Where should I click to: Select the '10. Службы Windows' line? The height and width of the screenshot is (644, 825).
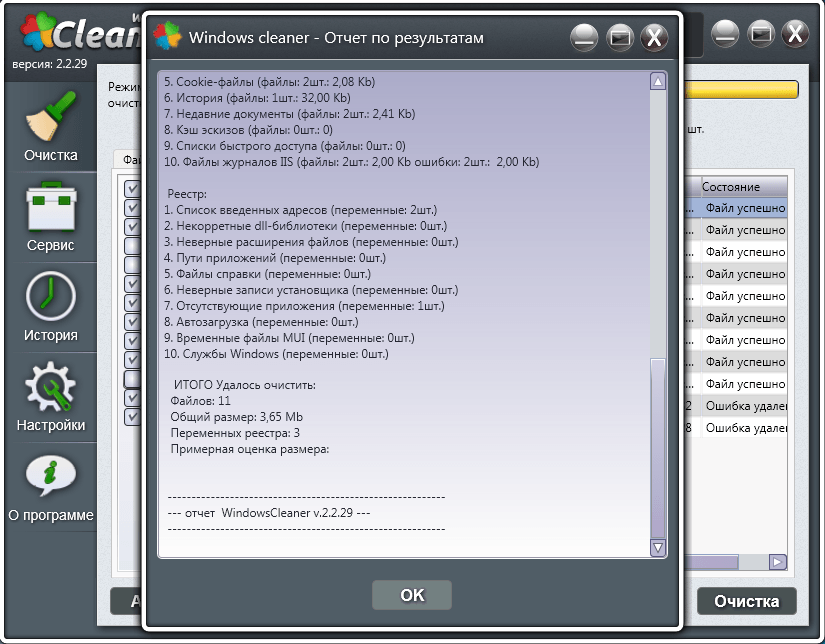tap(276, 354)
